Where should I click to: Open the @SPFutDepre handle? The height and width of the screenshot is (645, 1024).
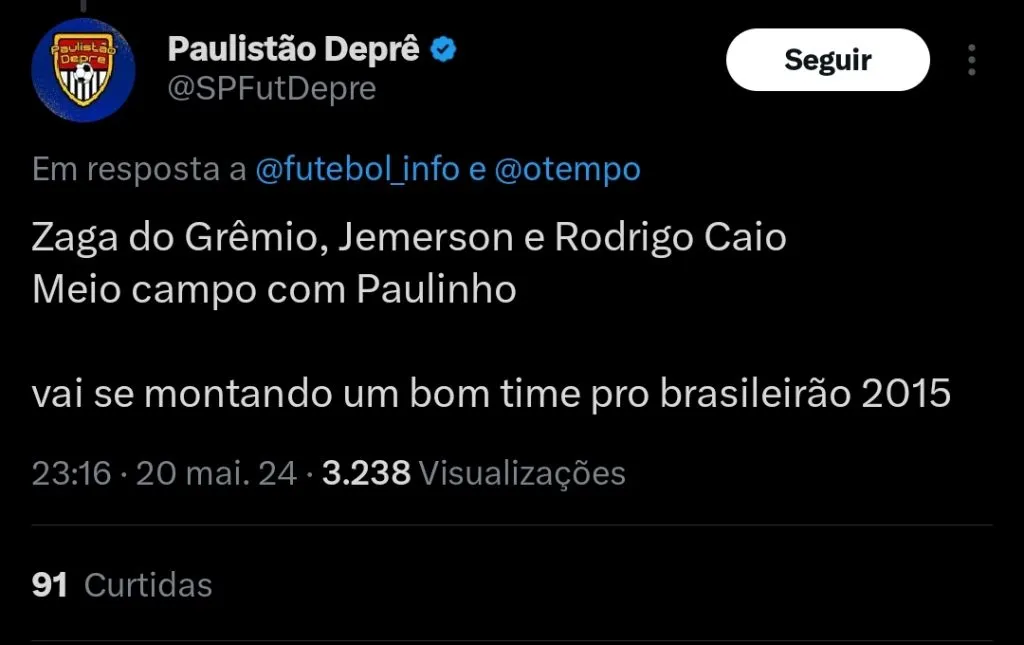272,89
